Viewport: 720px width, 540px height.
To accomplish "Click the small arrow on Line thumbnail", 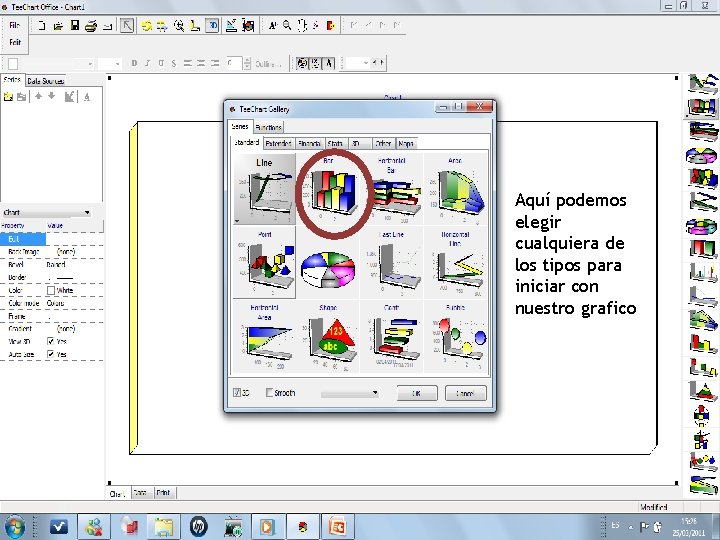I will [237, 221].
